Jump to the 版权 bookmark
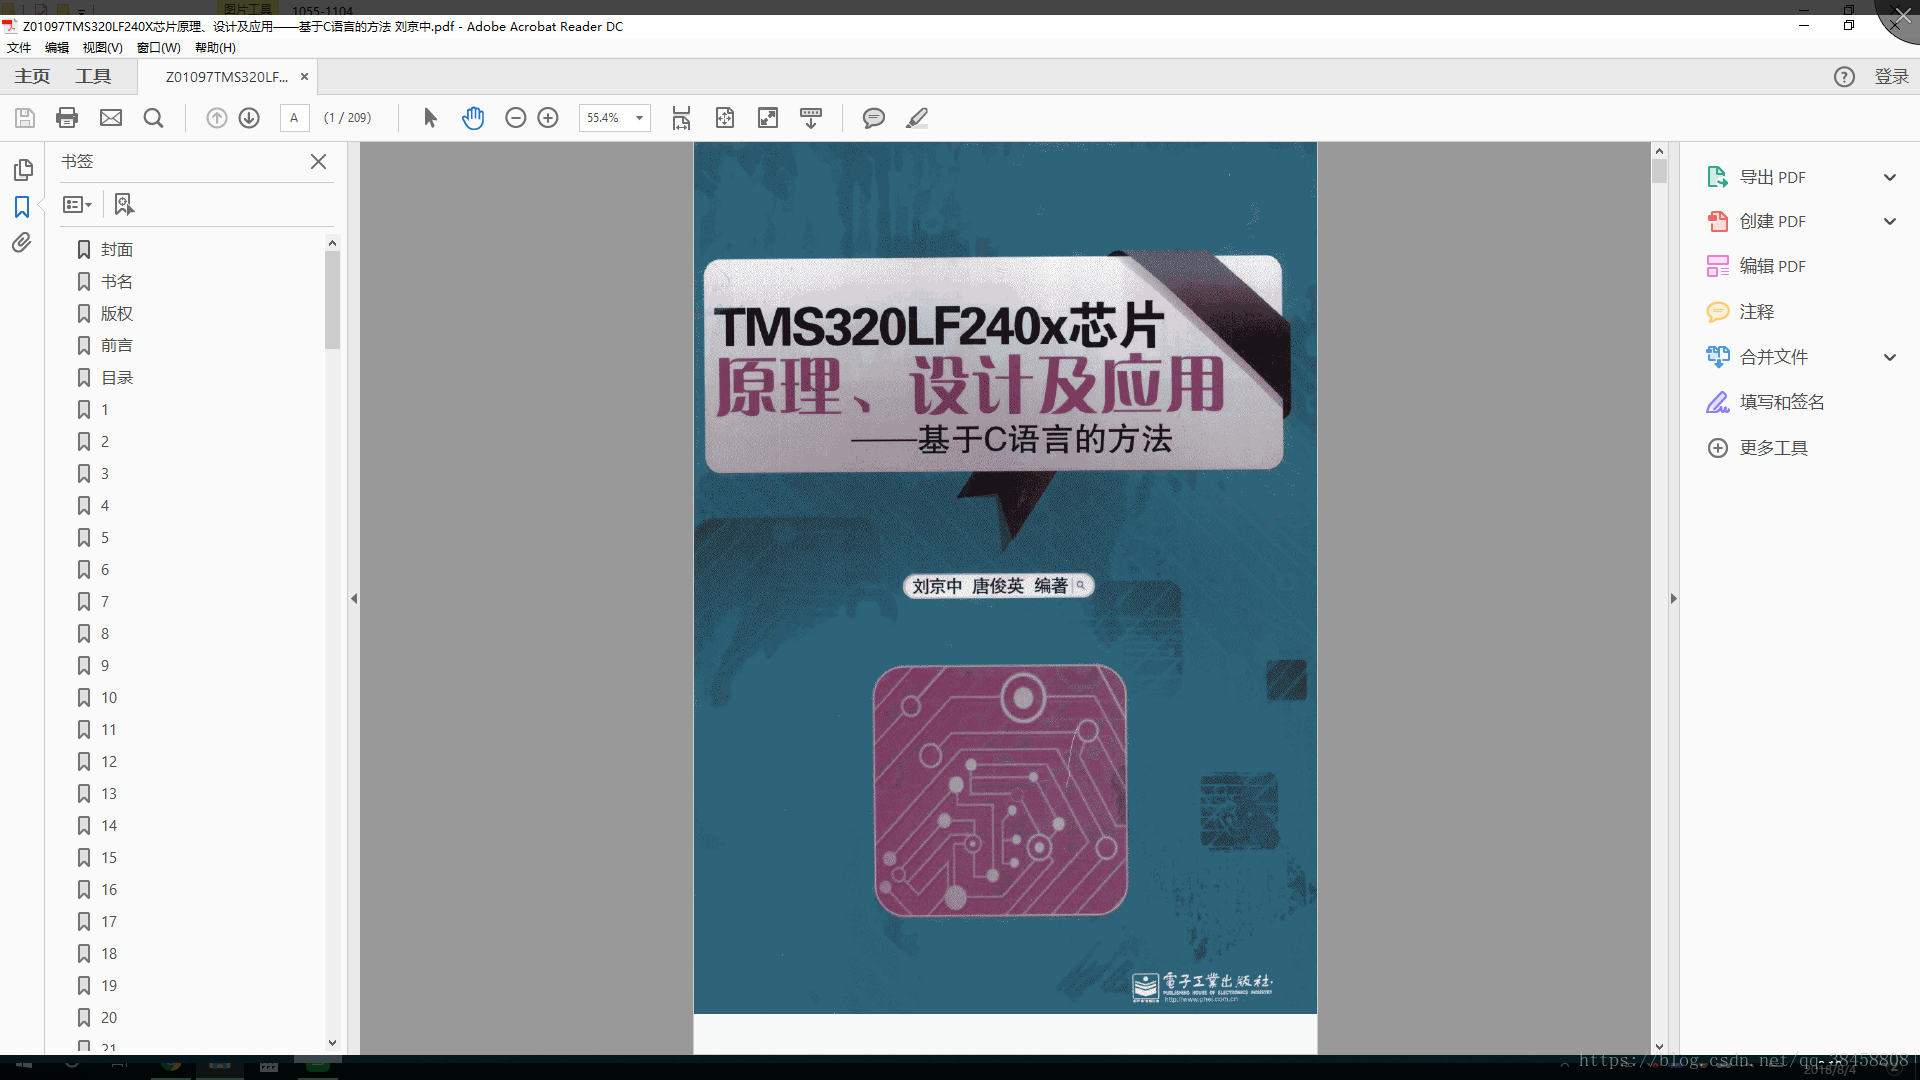Screen dimensions: 1920x1080 tap(117, 314)
